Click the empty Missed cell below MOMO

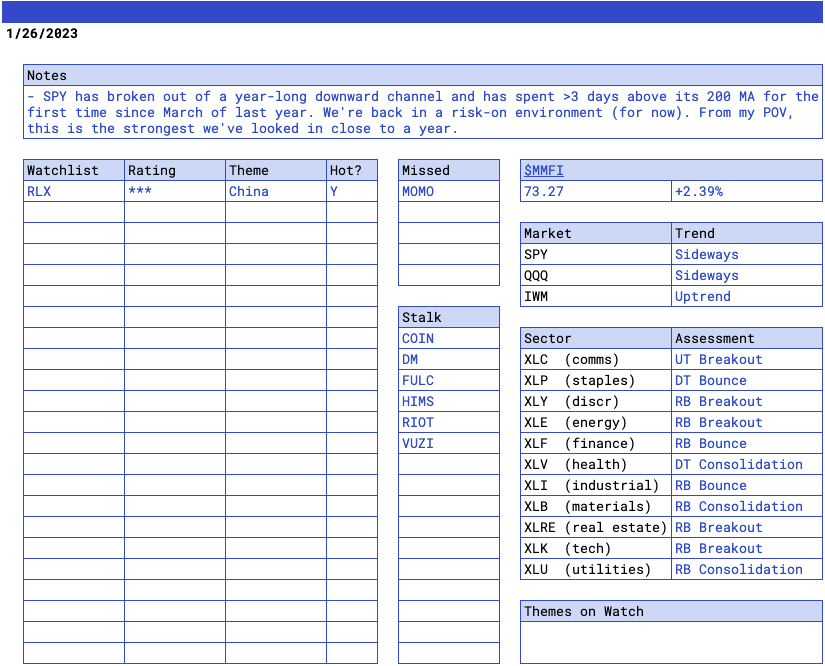(x=449, y=212)
